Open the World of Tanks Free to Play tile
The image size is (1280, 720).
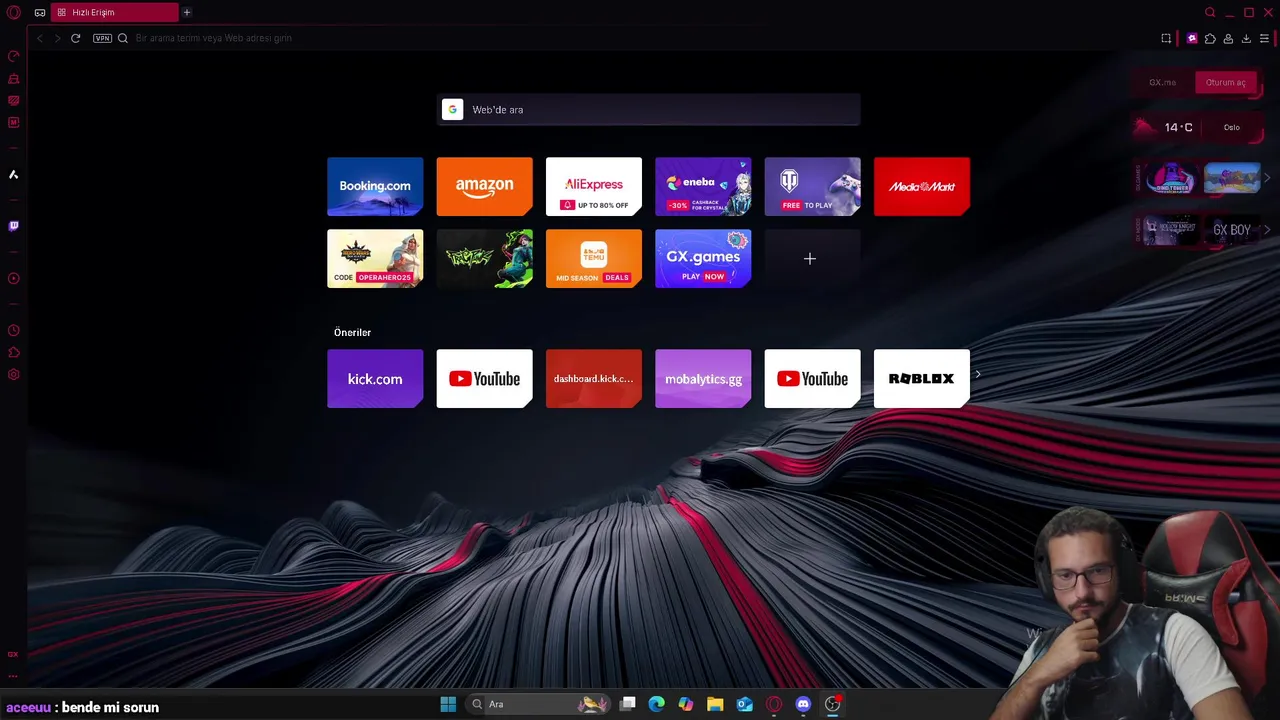(812, 186)
